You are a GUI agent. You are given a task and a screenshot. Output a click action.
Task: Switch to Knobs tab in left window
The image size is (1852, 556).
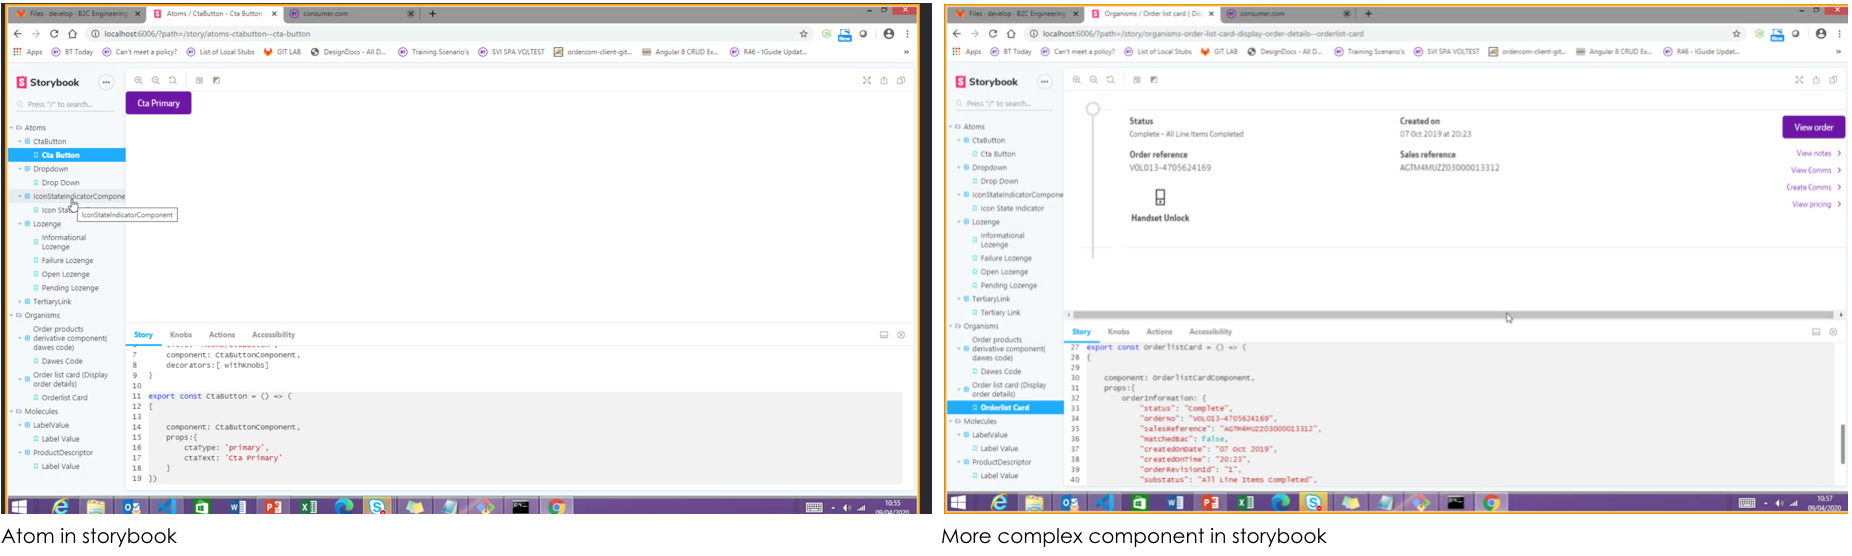[181, 335]
